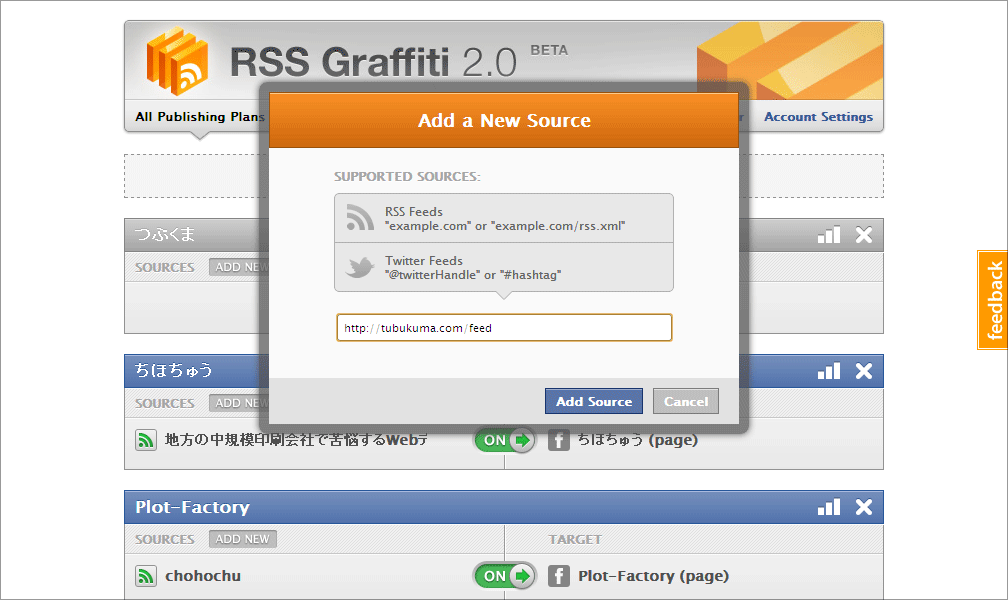
Task: View statistics for Plot-Factory plan
Action: click(829, 507)
